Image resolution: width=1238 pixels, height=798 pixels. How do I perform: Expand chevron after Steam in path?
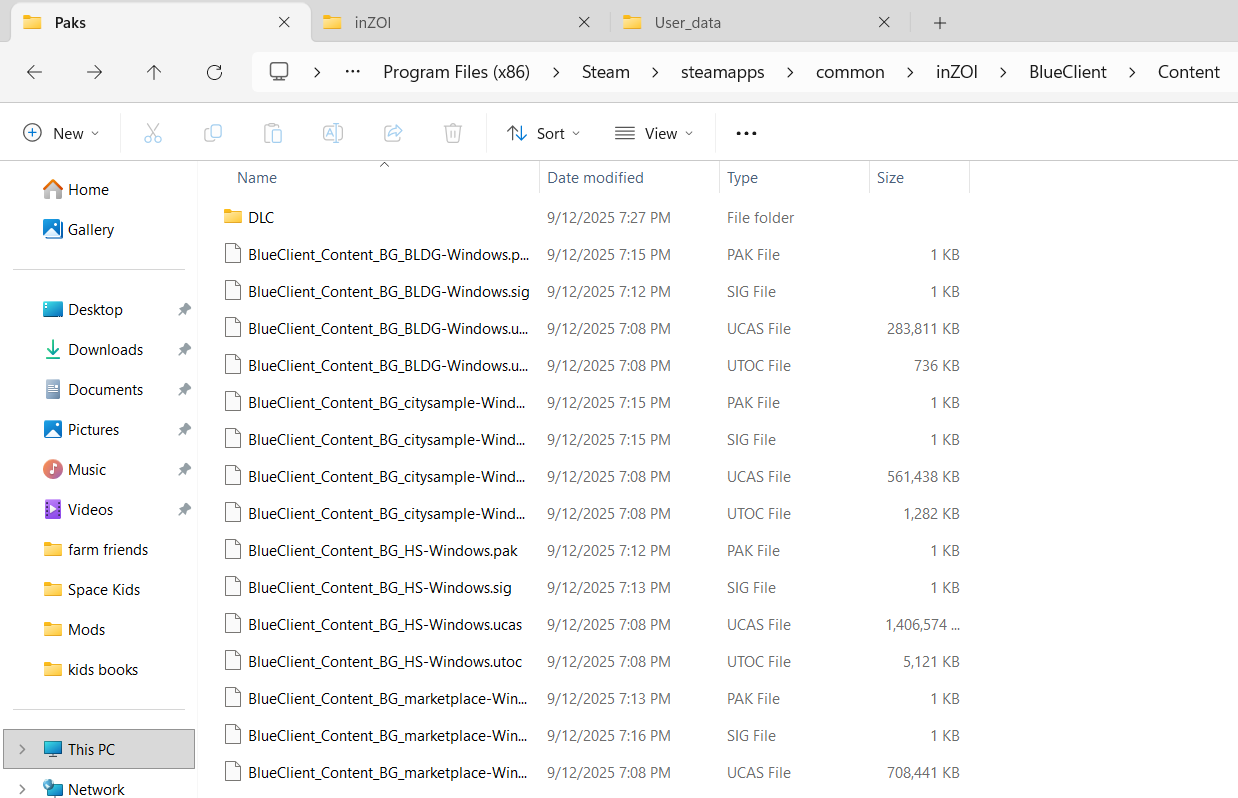coord(656,72)
